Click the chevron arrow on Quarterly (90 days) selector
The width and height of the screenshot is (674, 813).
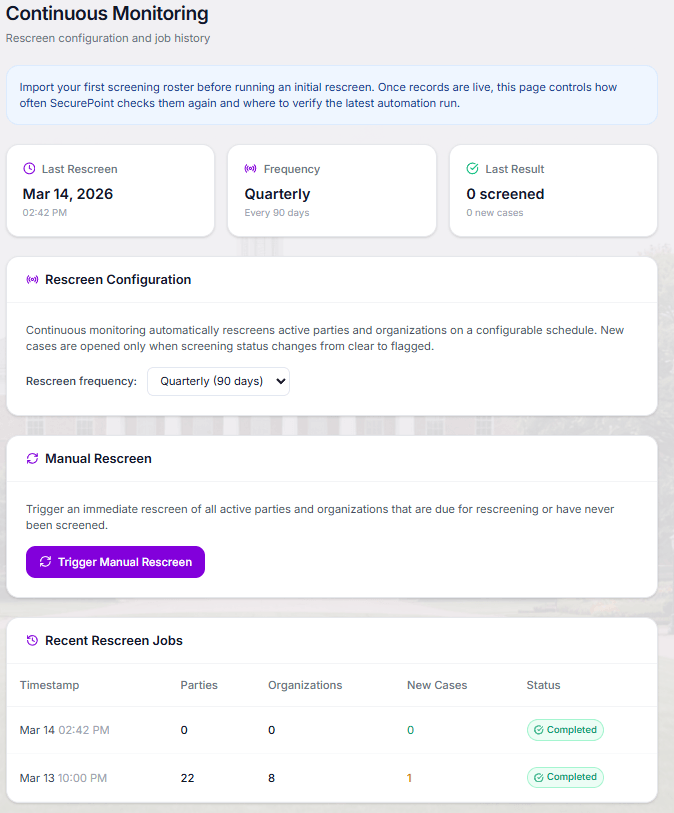(280, 381)
